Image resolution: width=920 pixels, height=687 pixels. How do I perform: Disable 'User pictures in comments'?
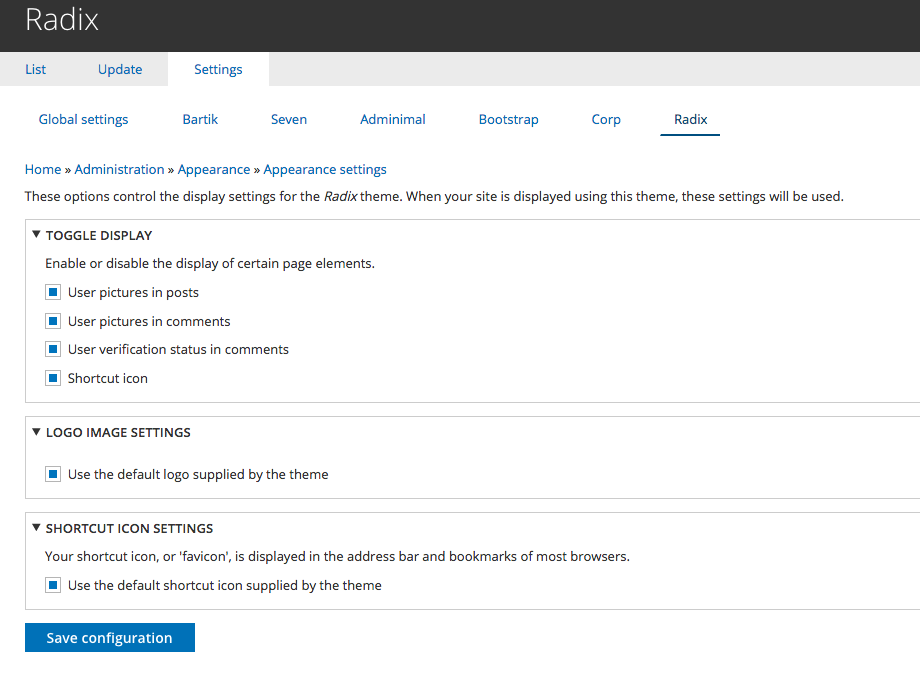point(52,321)
